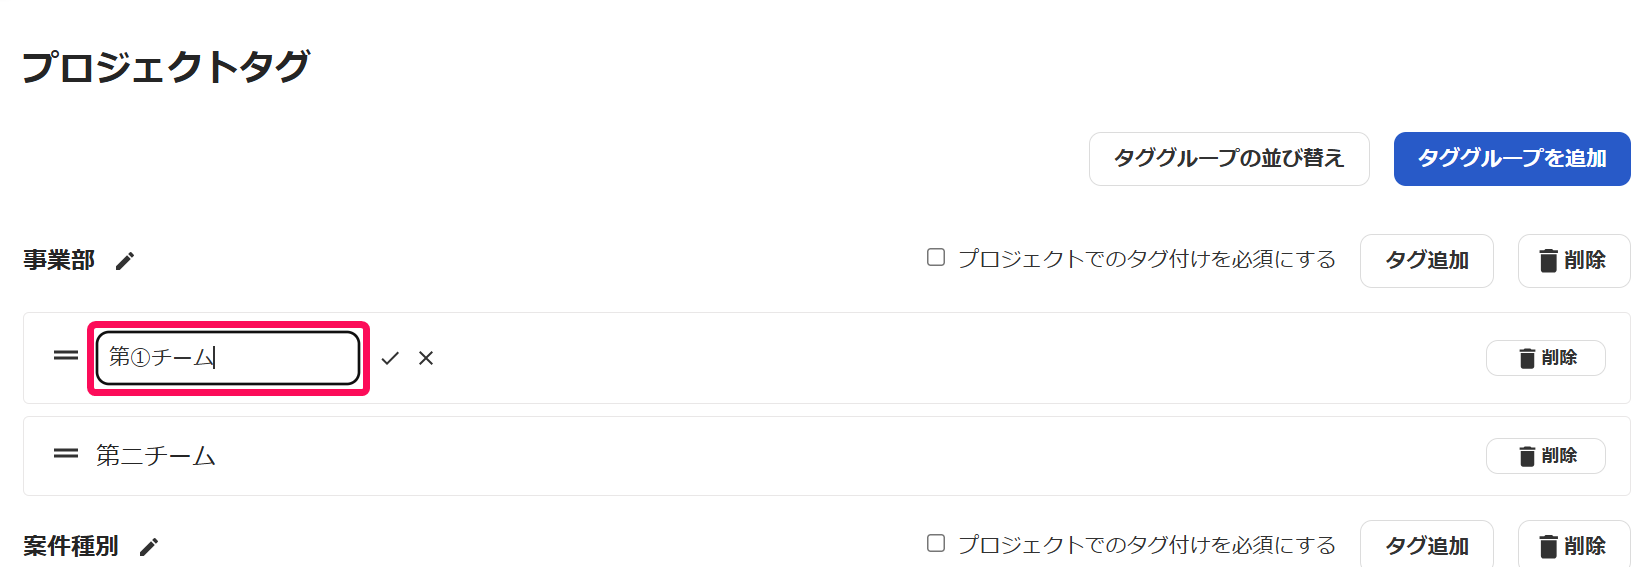Viewport: 1637px width, 567px height.
Task: Delete the 第二チーム tag
Action: coord(1545,456)
